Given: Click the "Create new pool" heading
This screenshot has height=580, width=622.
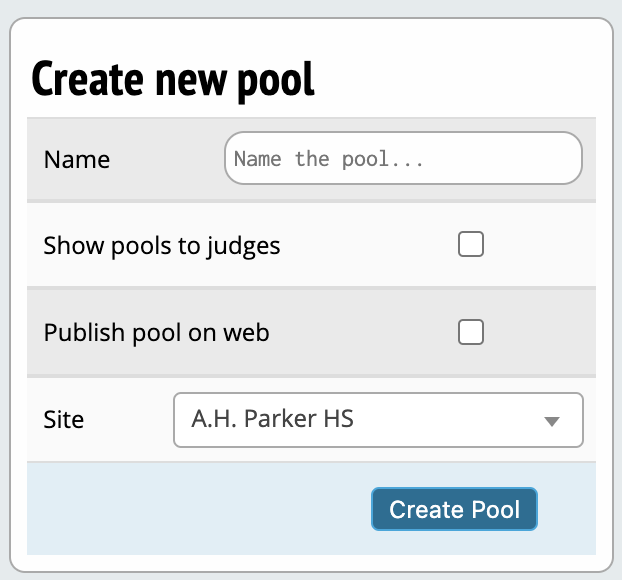Looking at the screenshot, I should click(x=173, y=80).
